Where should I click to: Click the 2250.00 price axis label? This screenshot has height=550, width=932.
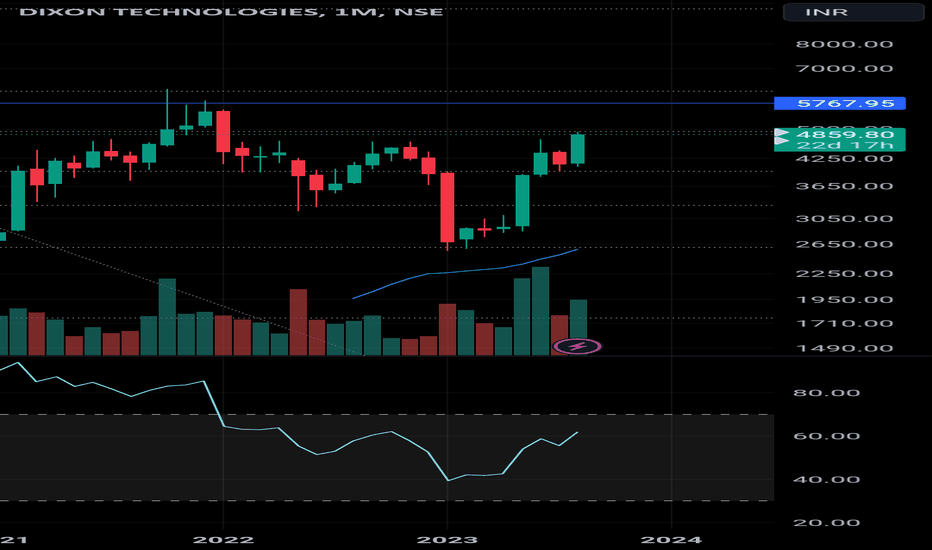coord(844,274)
